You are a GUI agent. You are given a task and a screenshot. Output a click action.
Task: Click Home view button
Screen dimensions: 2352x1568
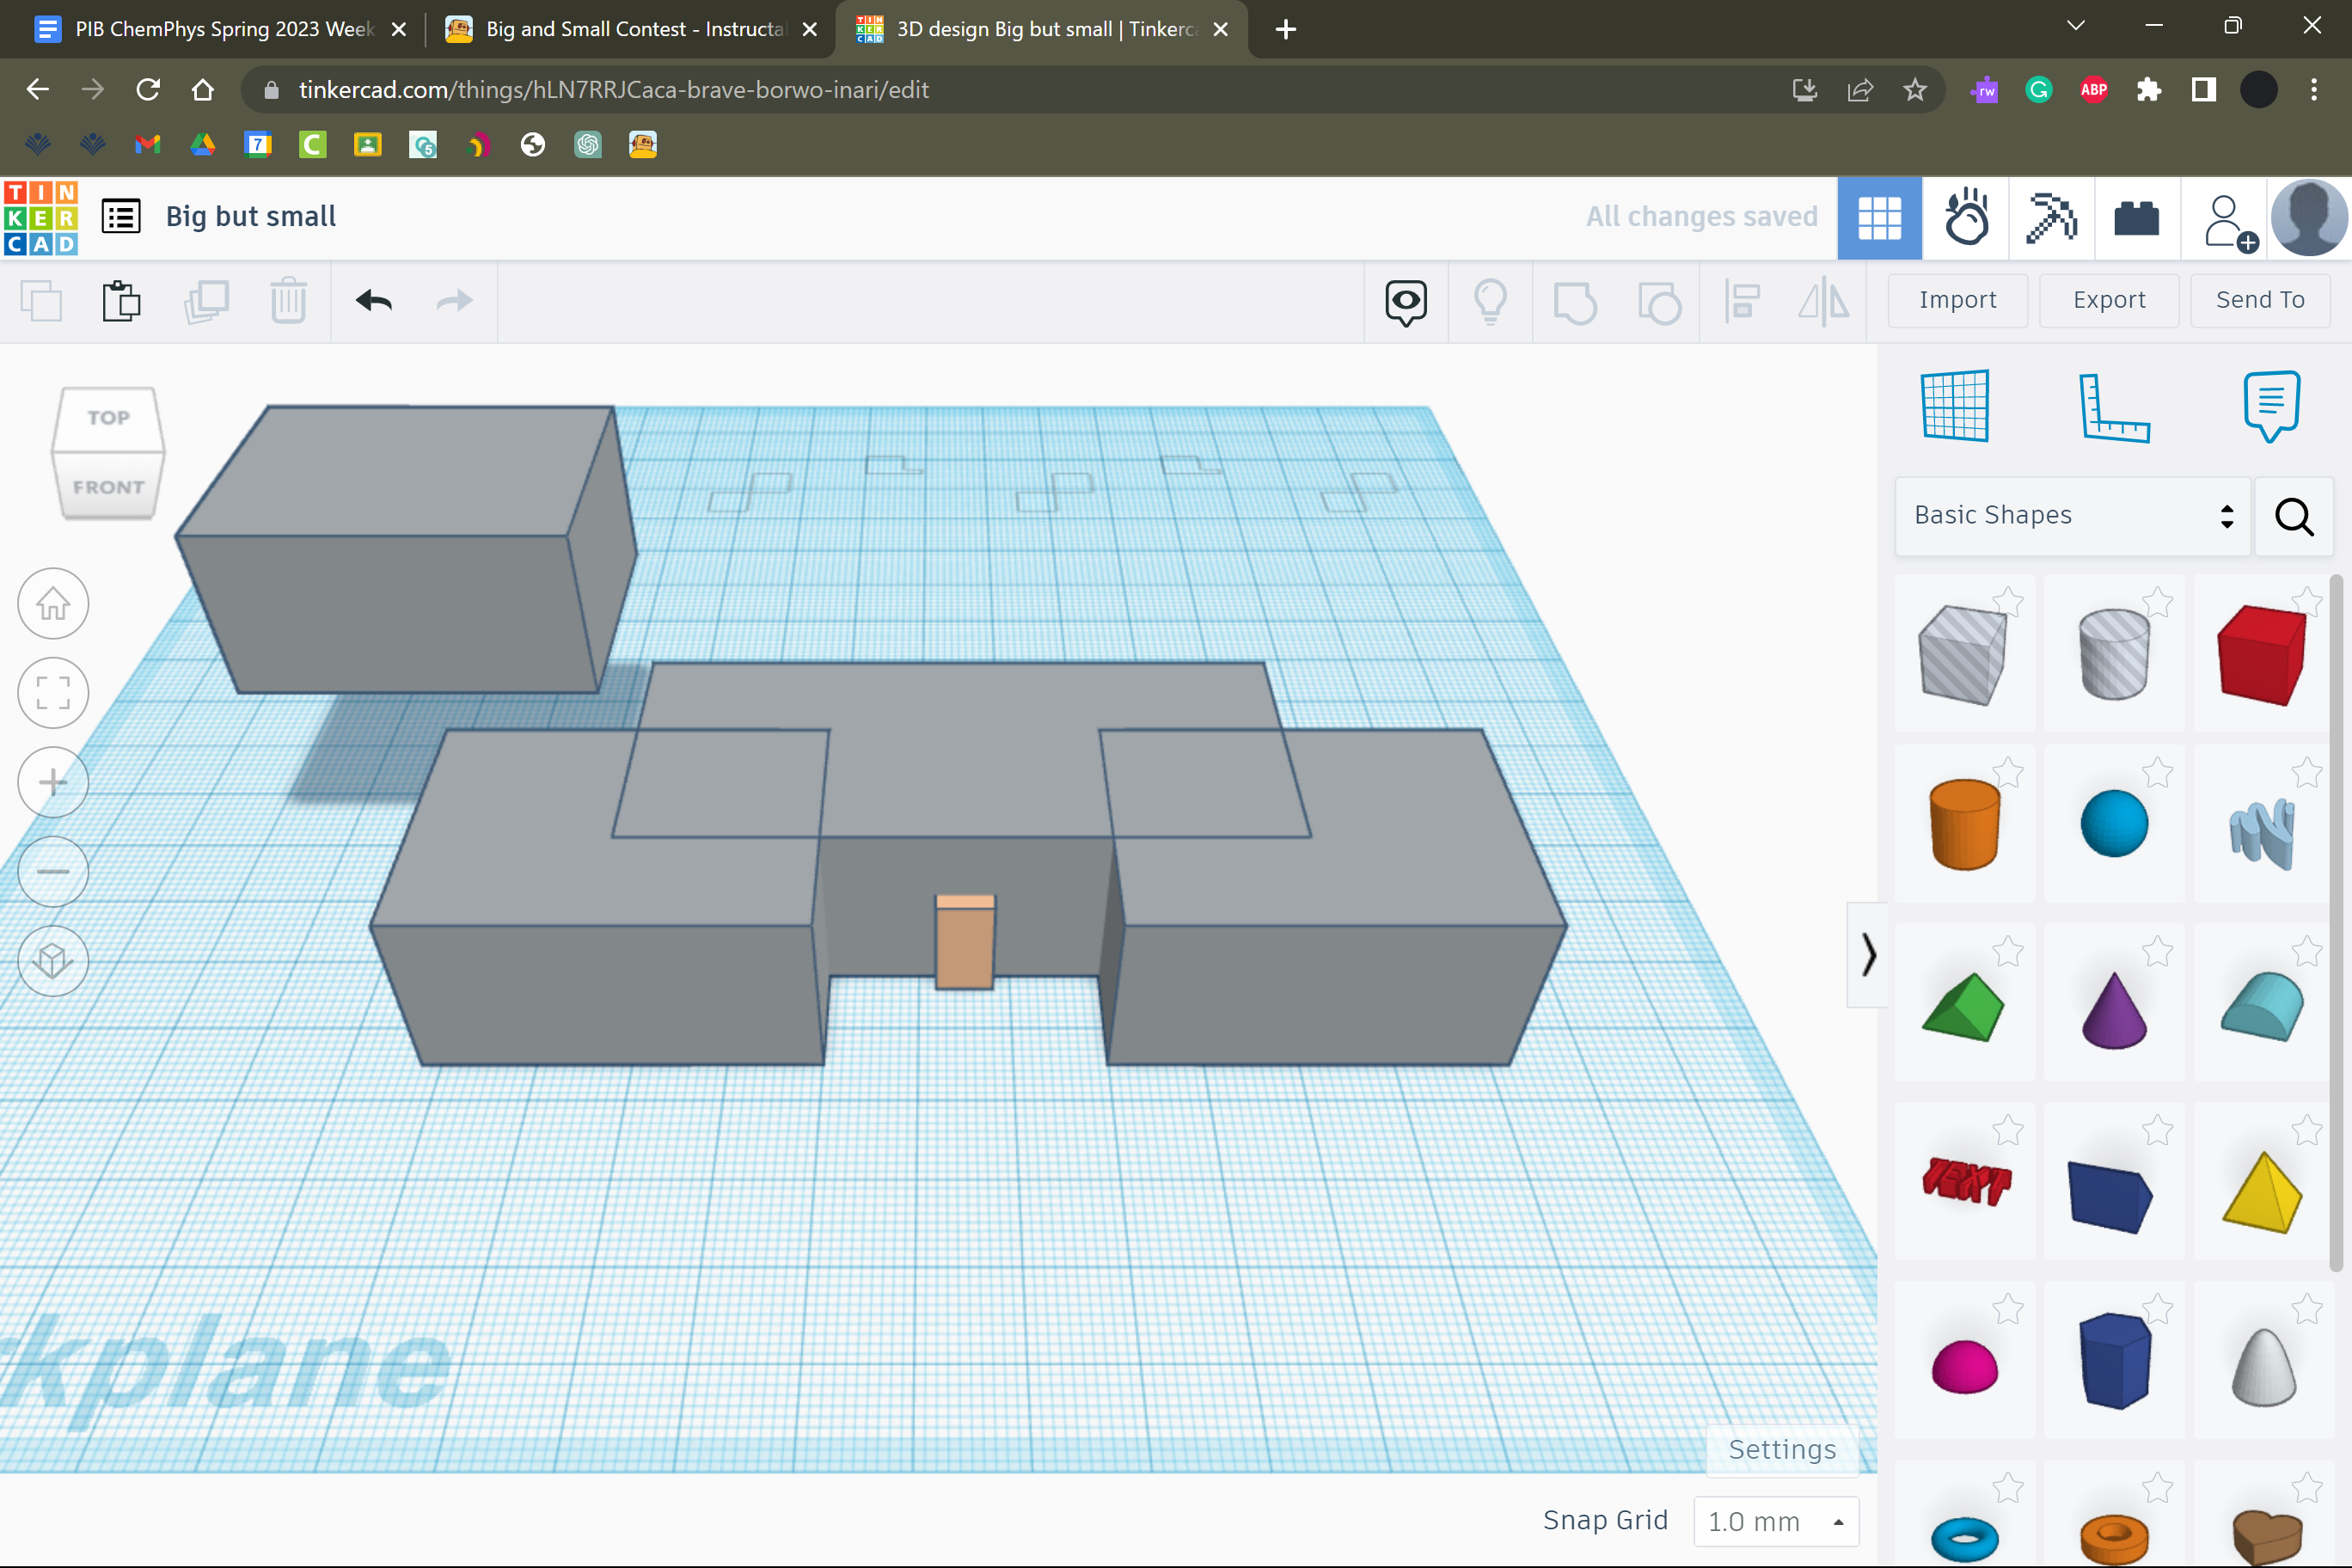[x=53, y=604]
